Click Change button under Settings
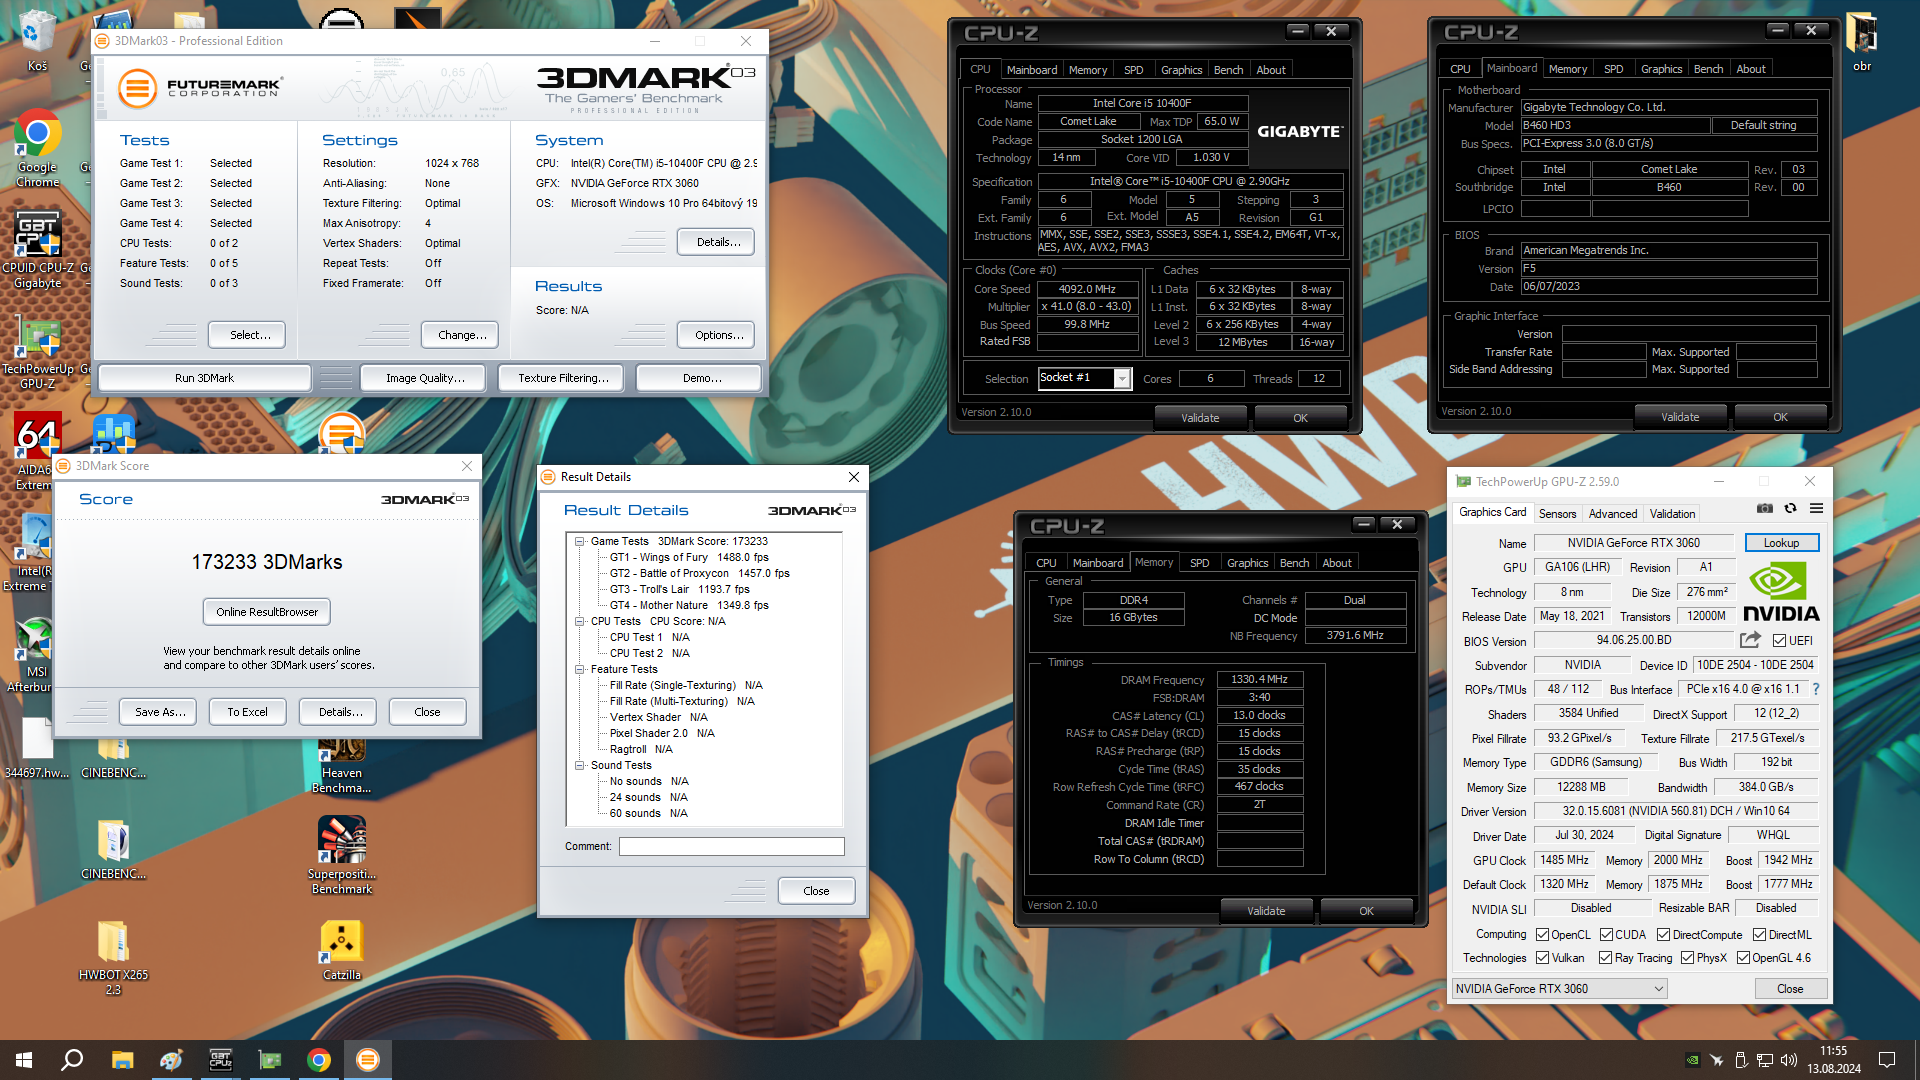The height and width of the screenshot is (1080, 1920). [462, 335]
